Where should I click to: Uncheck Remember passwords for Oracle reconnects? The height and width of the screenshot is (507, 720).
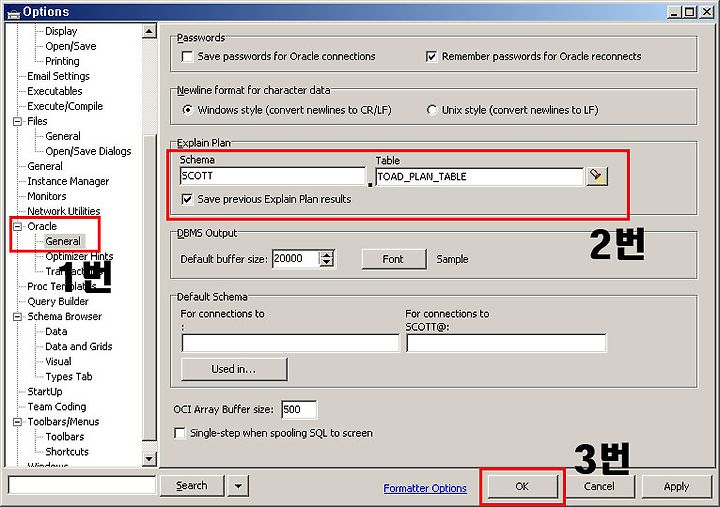coord(431,56)
